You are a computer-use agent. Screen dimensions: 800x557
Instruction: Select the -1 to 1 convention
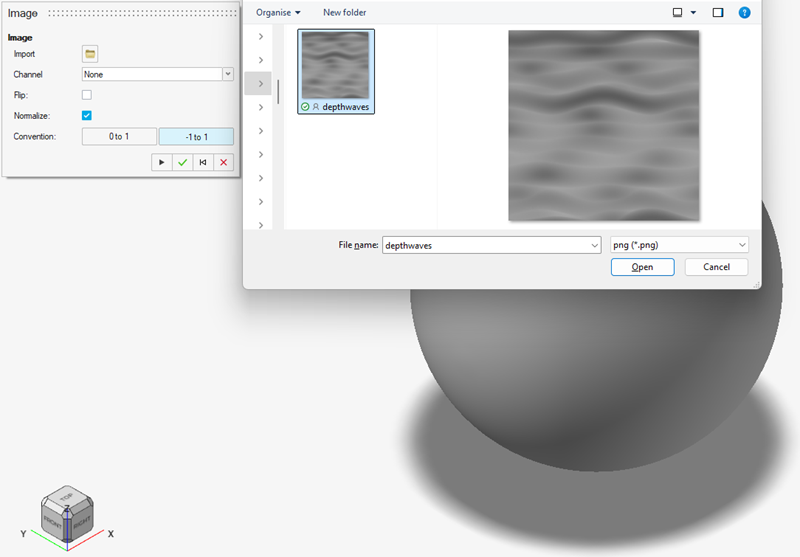coord(196,137)
